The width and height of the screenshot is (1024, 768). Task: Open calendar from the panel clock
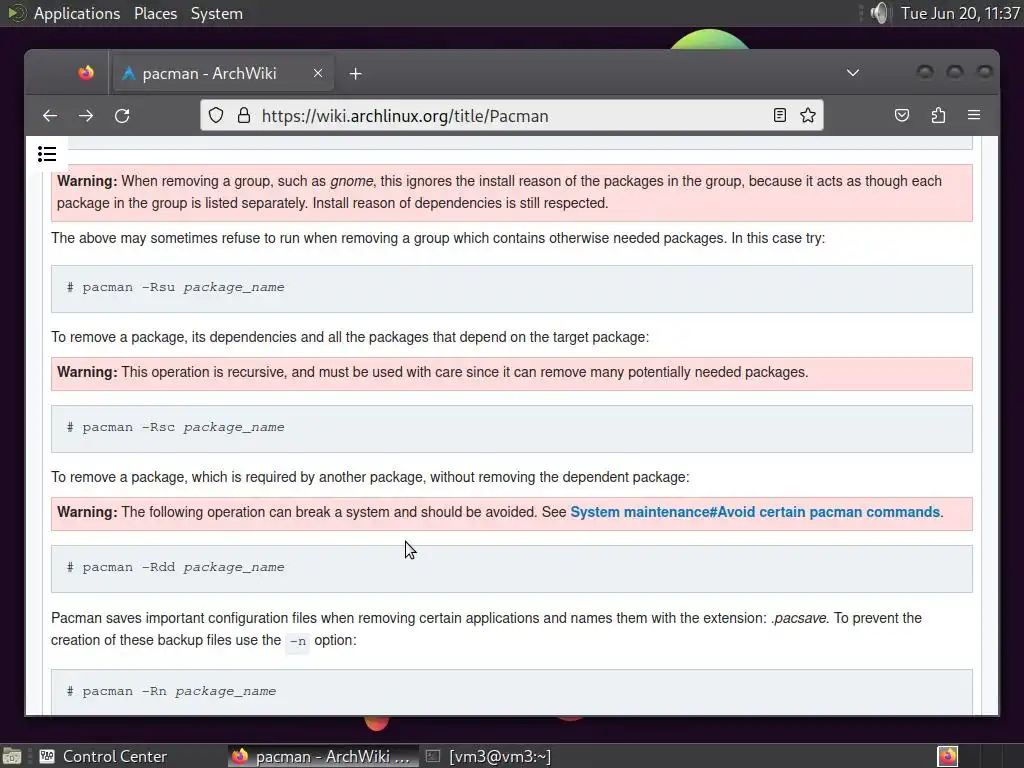click(960, 13)
